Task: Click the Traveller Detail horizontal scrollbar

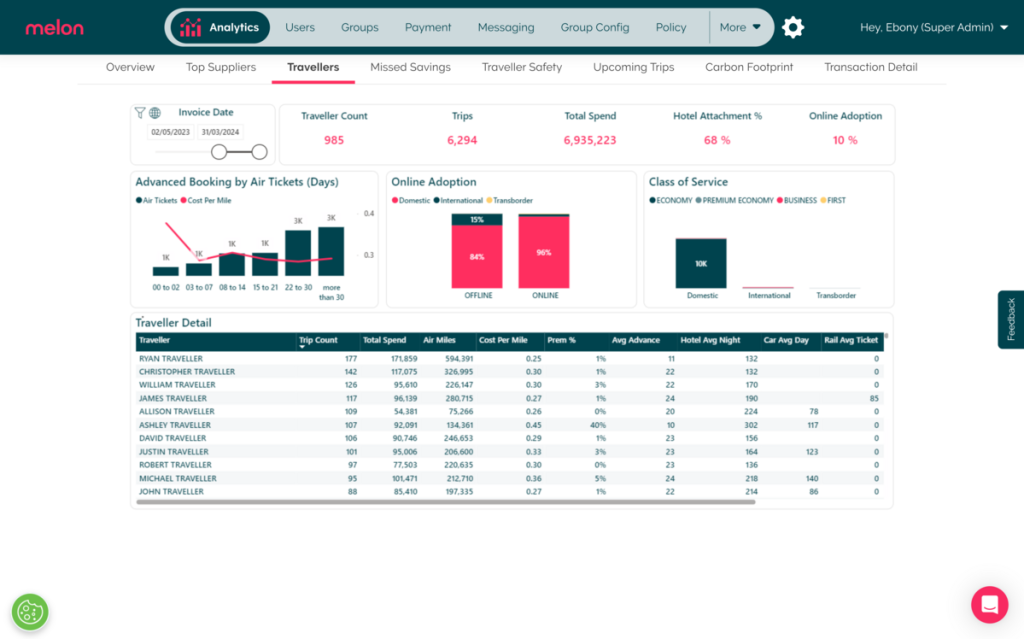Action: (445, 502)
